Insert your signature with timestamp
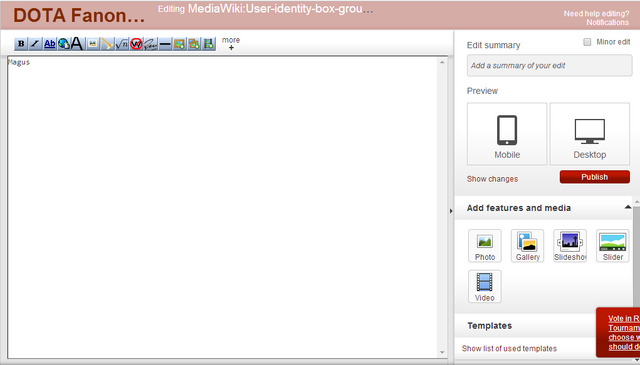The width and height of the screenshot is (640, 365). point(150,44)
